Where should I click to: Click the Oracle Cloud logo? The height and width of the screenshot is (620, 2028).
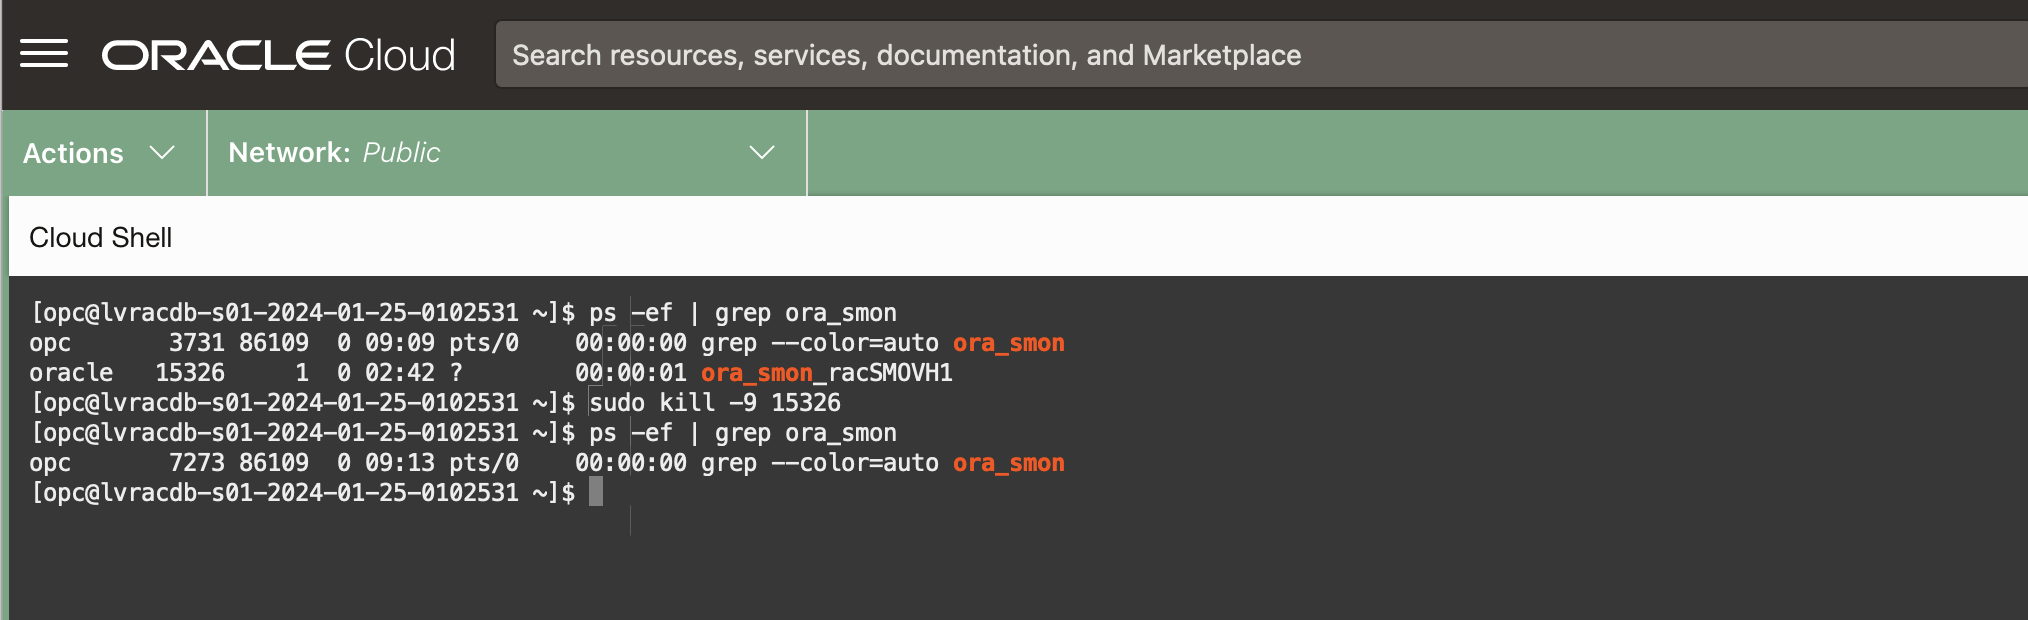click(x=278, y=55)
